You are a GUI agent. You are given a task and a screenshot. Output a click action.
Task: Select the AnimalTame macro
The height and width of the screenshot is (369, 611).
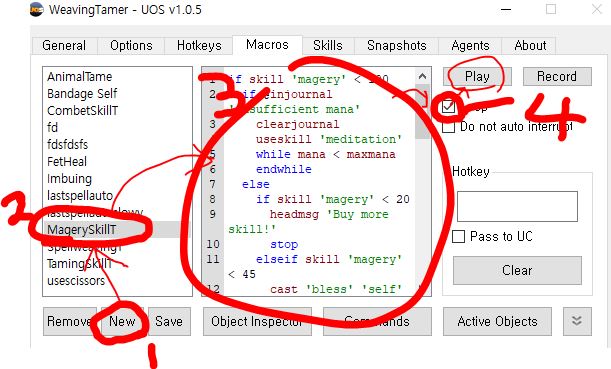pyautogui.click(x=79, y=76)
